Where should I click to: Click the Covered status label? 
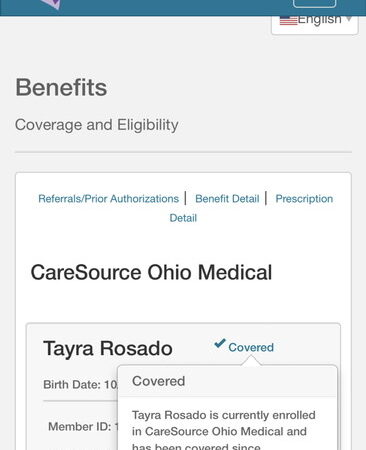(x=251, y=347)
